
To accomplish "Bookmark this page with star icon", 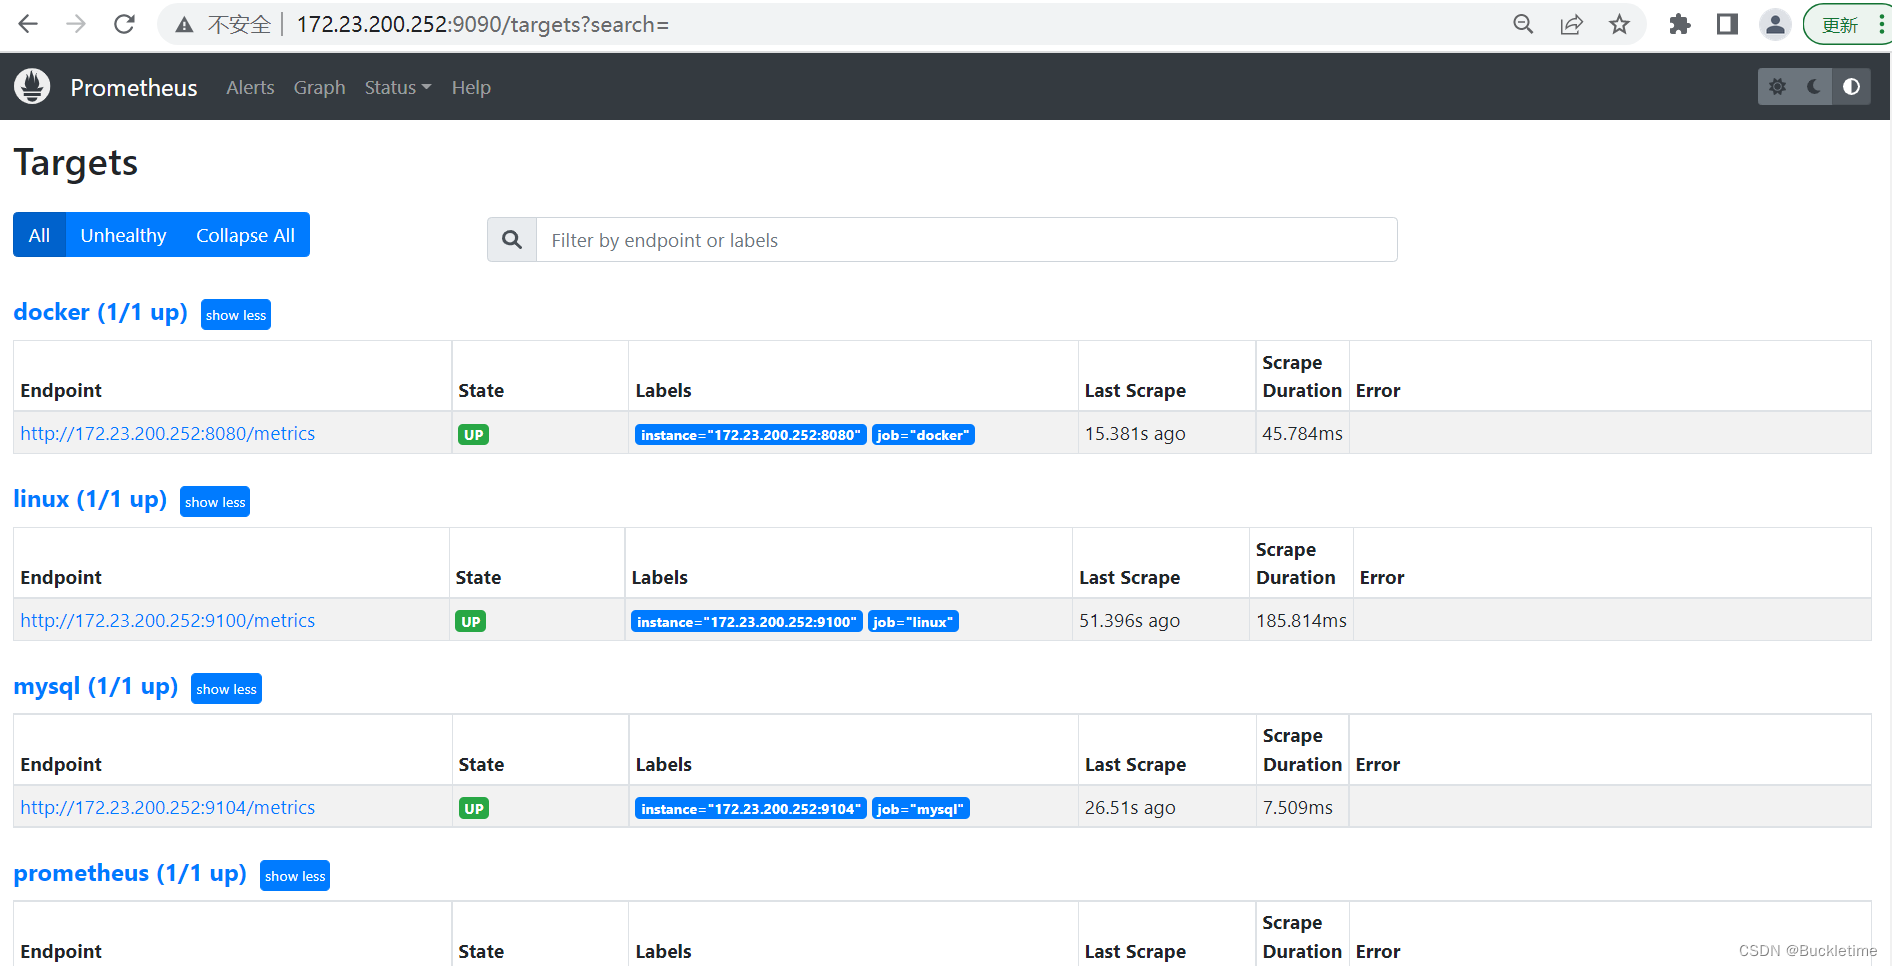I will (1619, 24).
